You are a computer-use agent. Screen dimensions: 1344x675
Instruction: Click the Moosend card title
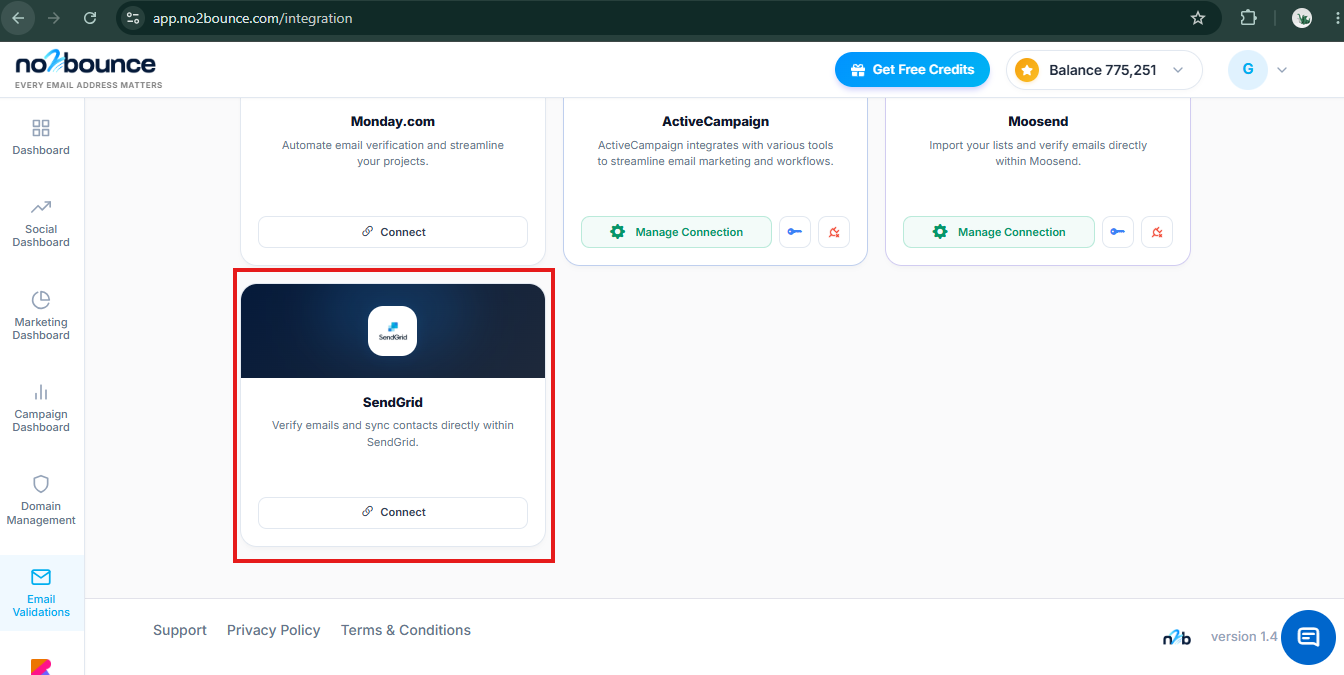point(1038,121)
